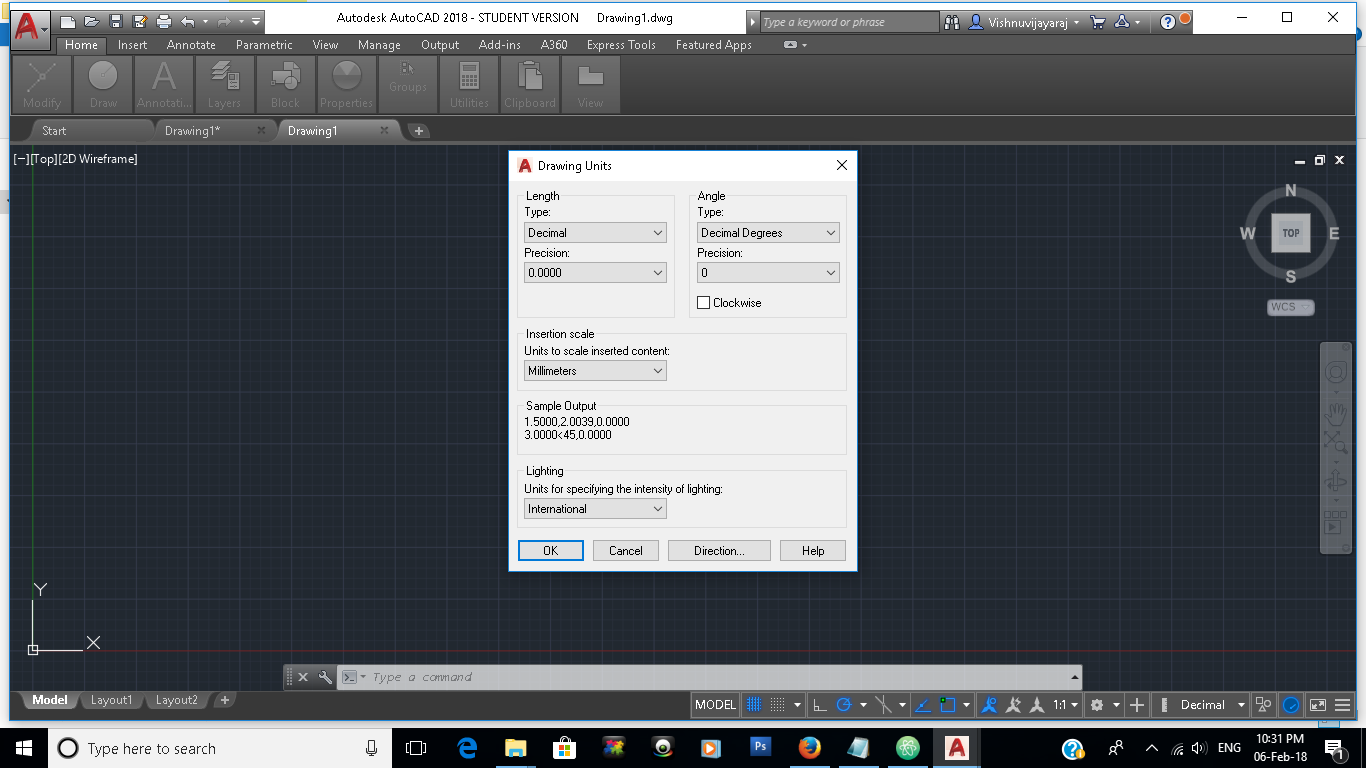Switch to the Annotate ribbon tab
1366x768 pixels.
click(191, 45)
